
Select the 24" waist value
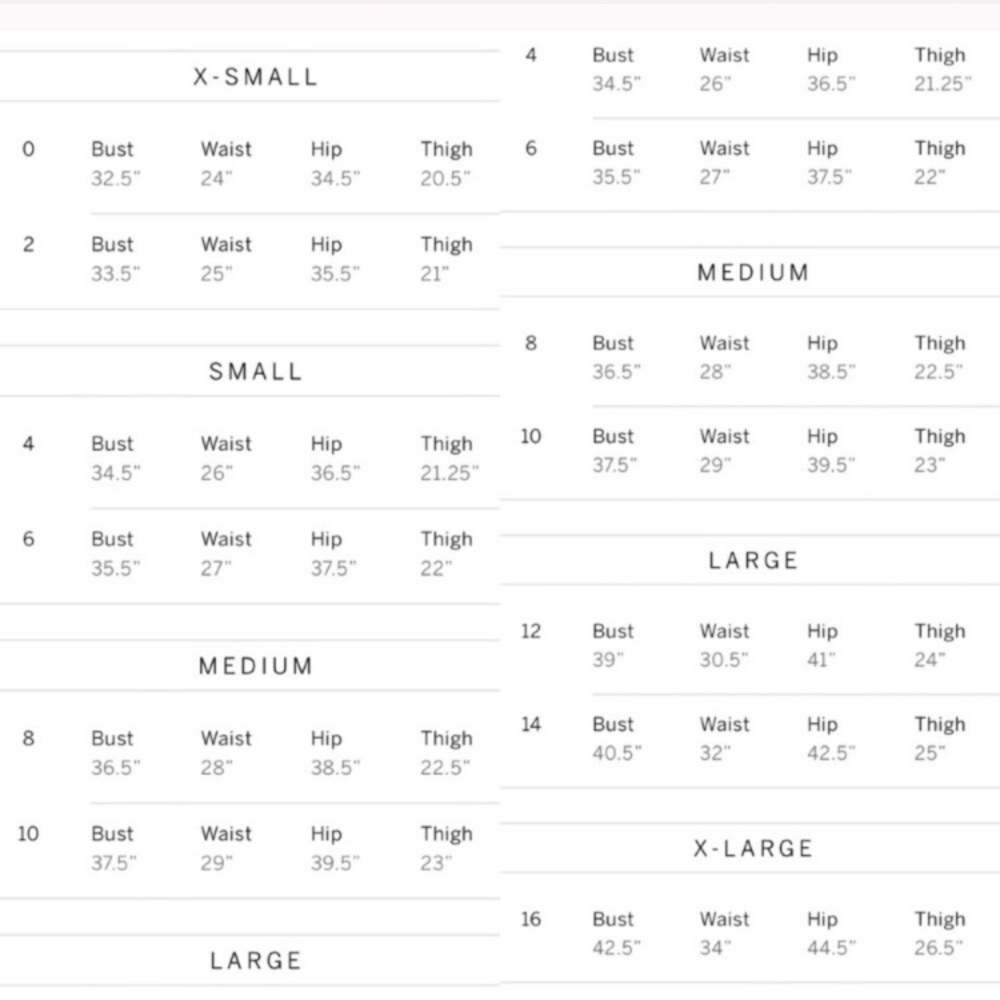(216, 178)
